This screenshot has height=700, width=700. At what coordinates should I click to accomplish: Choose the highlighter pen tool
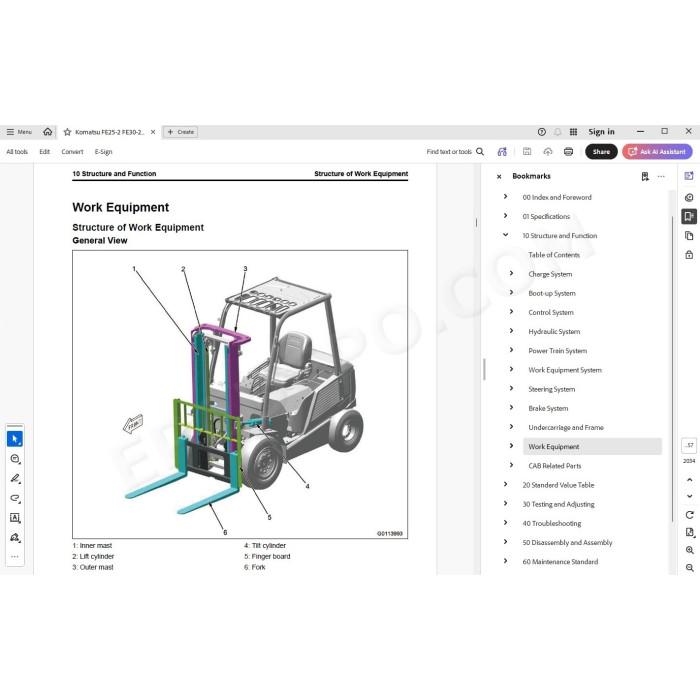[15, 479]
